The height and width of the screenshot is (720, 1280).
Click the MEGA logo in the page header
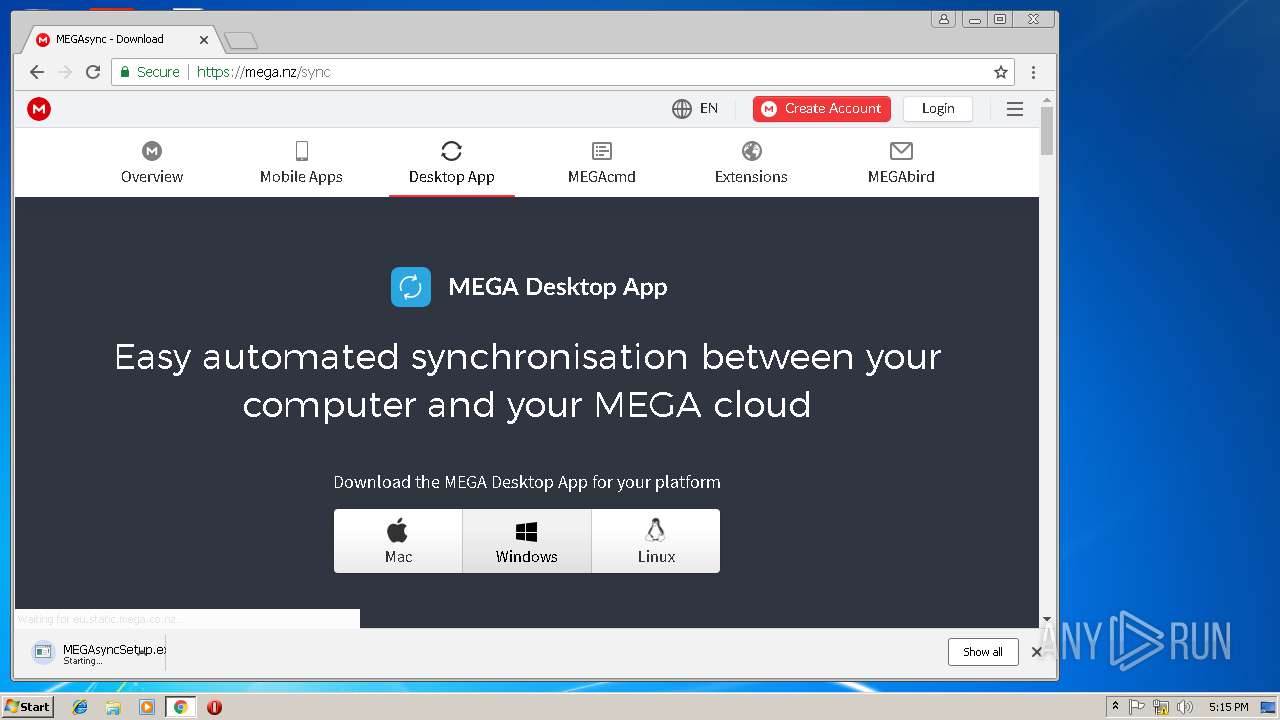(39, 109)
